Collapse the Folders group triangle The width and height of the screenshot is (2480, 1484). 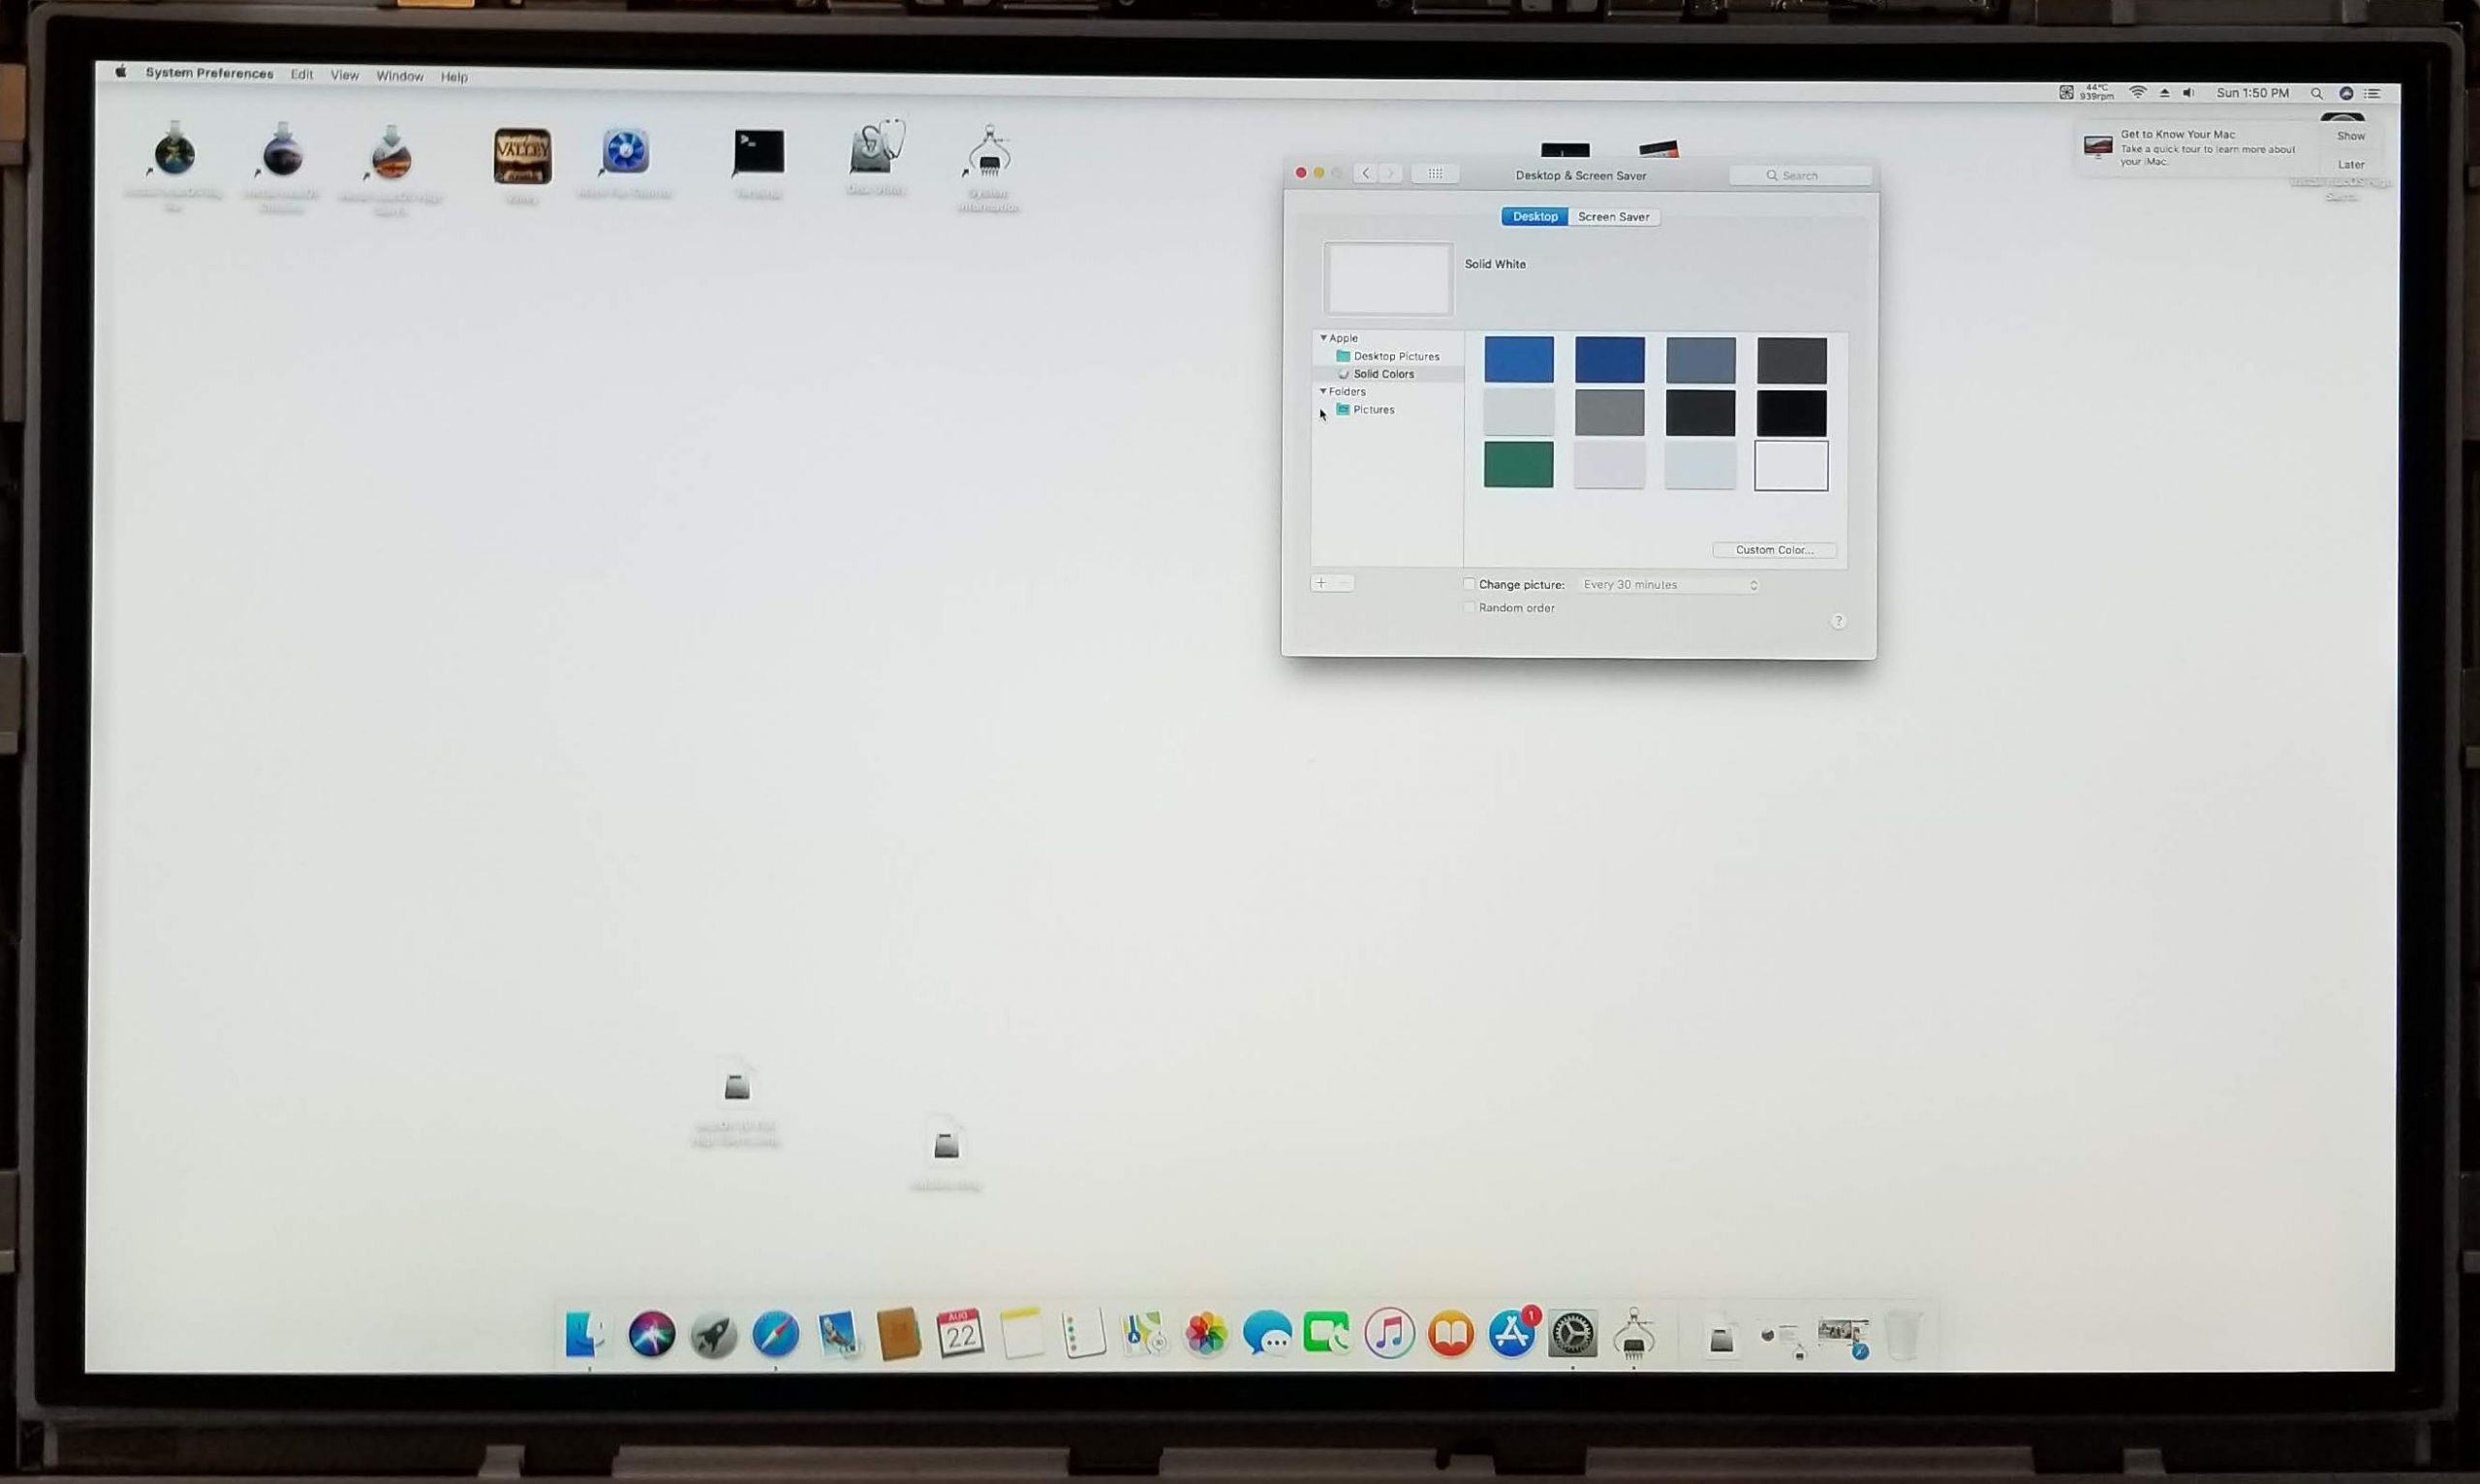1323,391
